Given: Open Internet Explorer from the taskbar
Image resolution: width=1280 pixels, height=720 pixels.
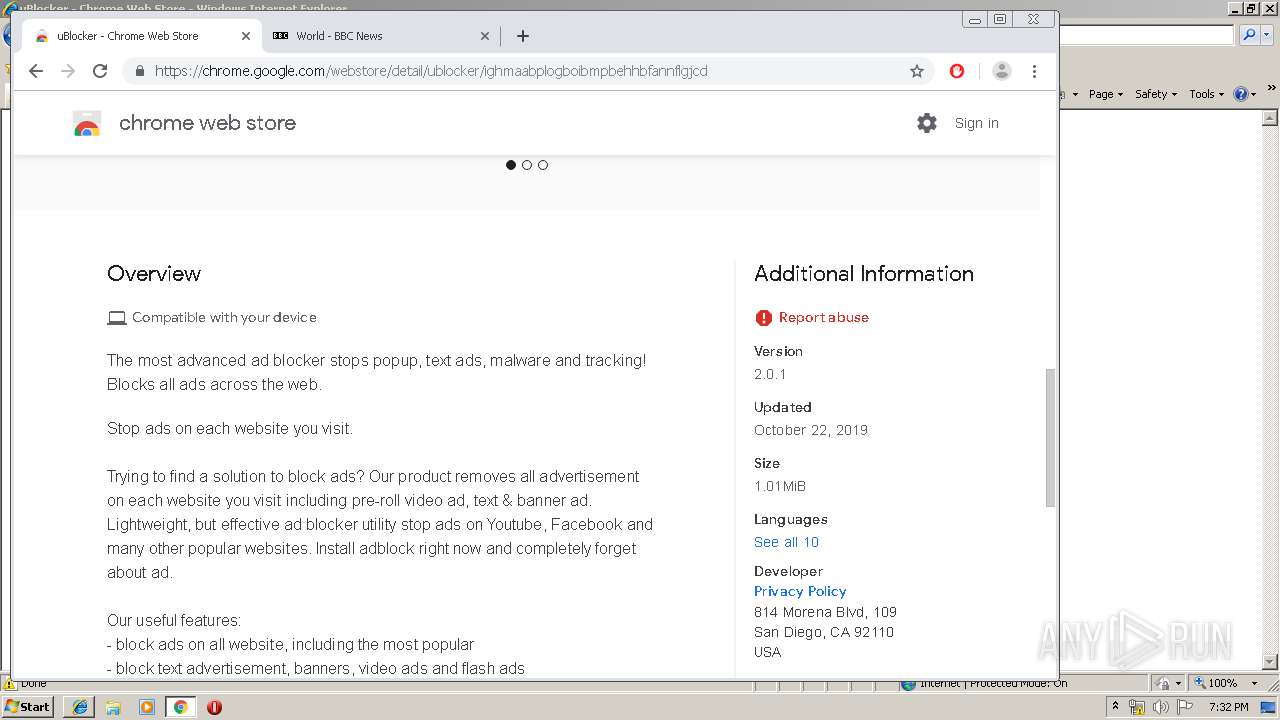Looking at the screenshot, I should (x=80, y=707).
